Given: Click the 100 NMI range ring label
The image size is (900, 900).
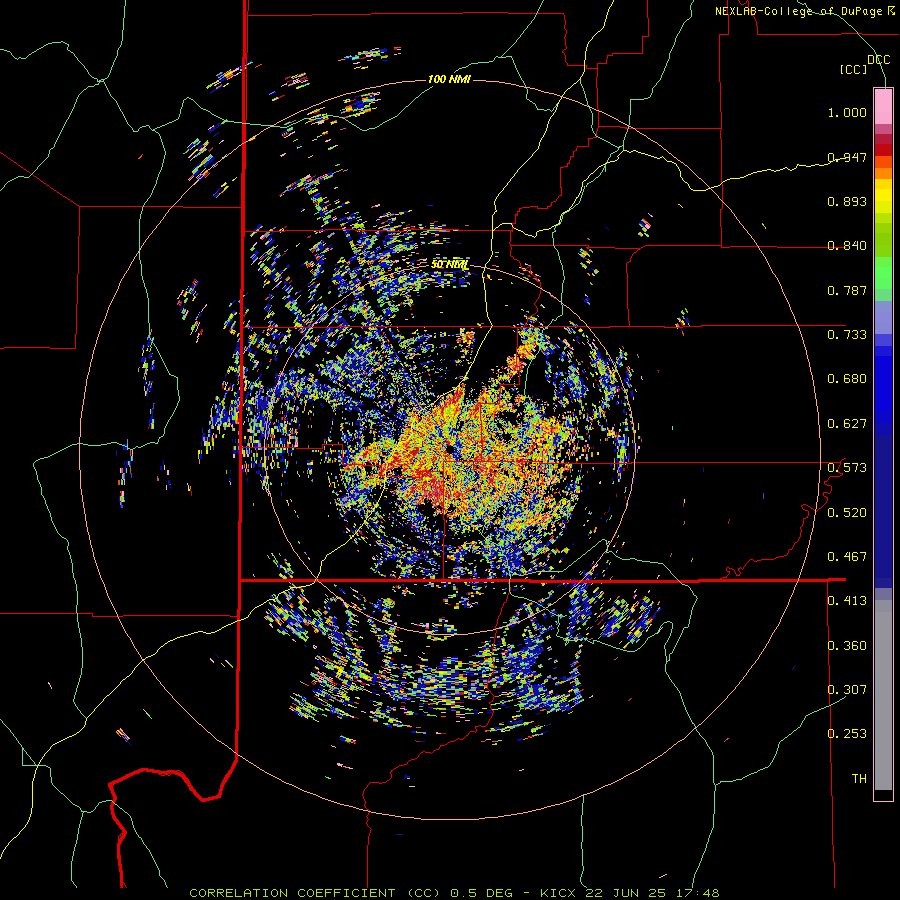Looking at the screenshot, I should (449, 79).
